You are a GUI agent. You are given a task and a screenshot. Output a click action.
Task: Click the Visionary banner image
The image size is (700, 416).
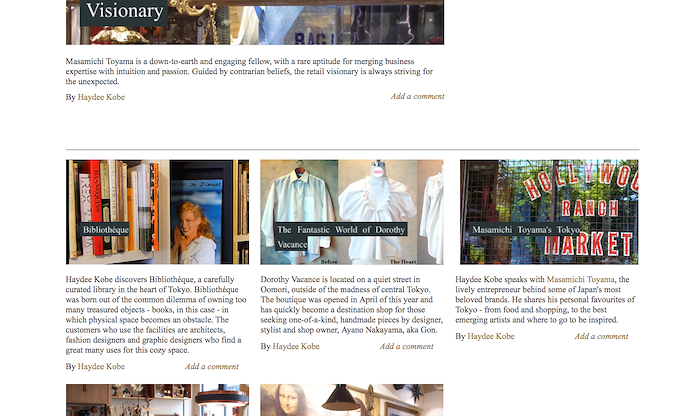click(x=255, y=22)
